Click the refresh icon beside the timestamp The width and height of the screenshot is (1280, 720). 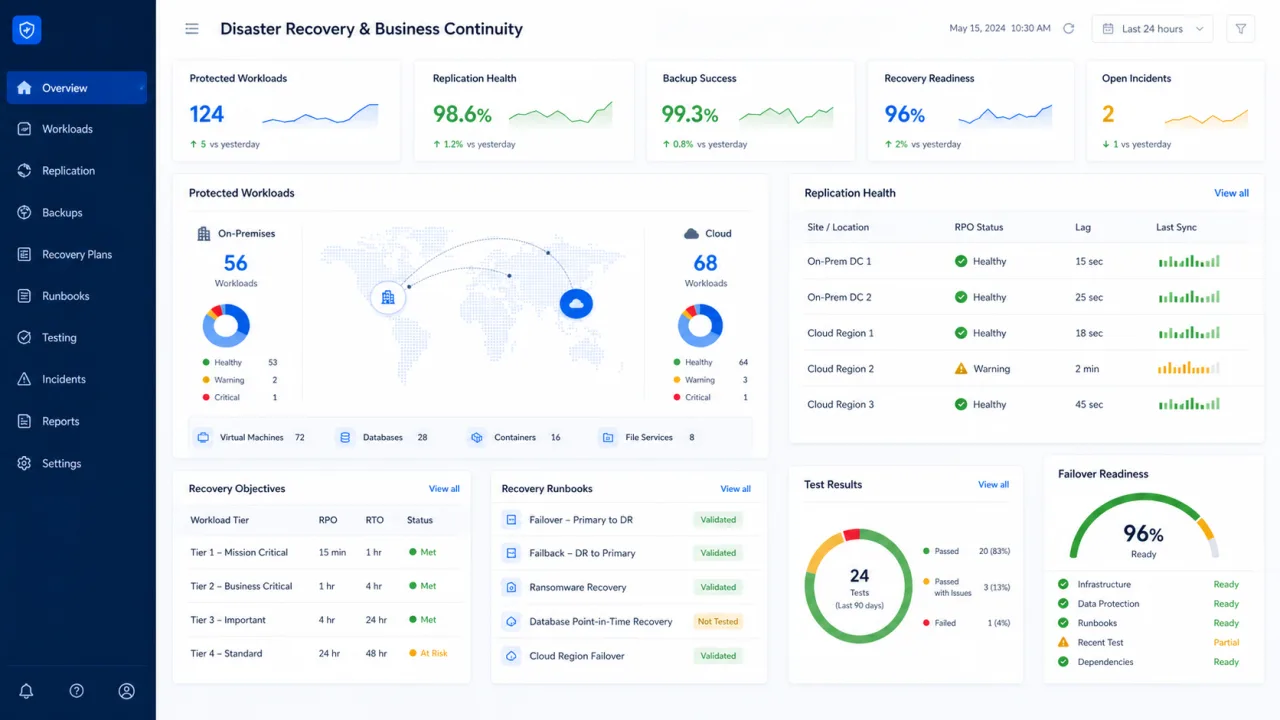[x=1068, y=29]
